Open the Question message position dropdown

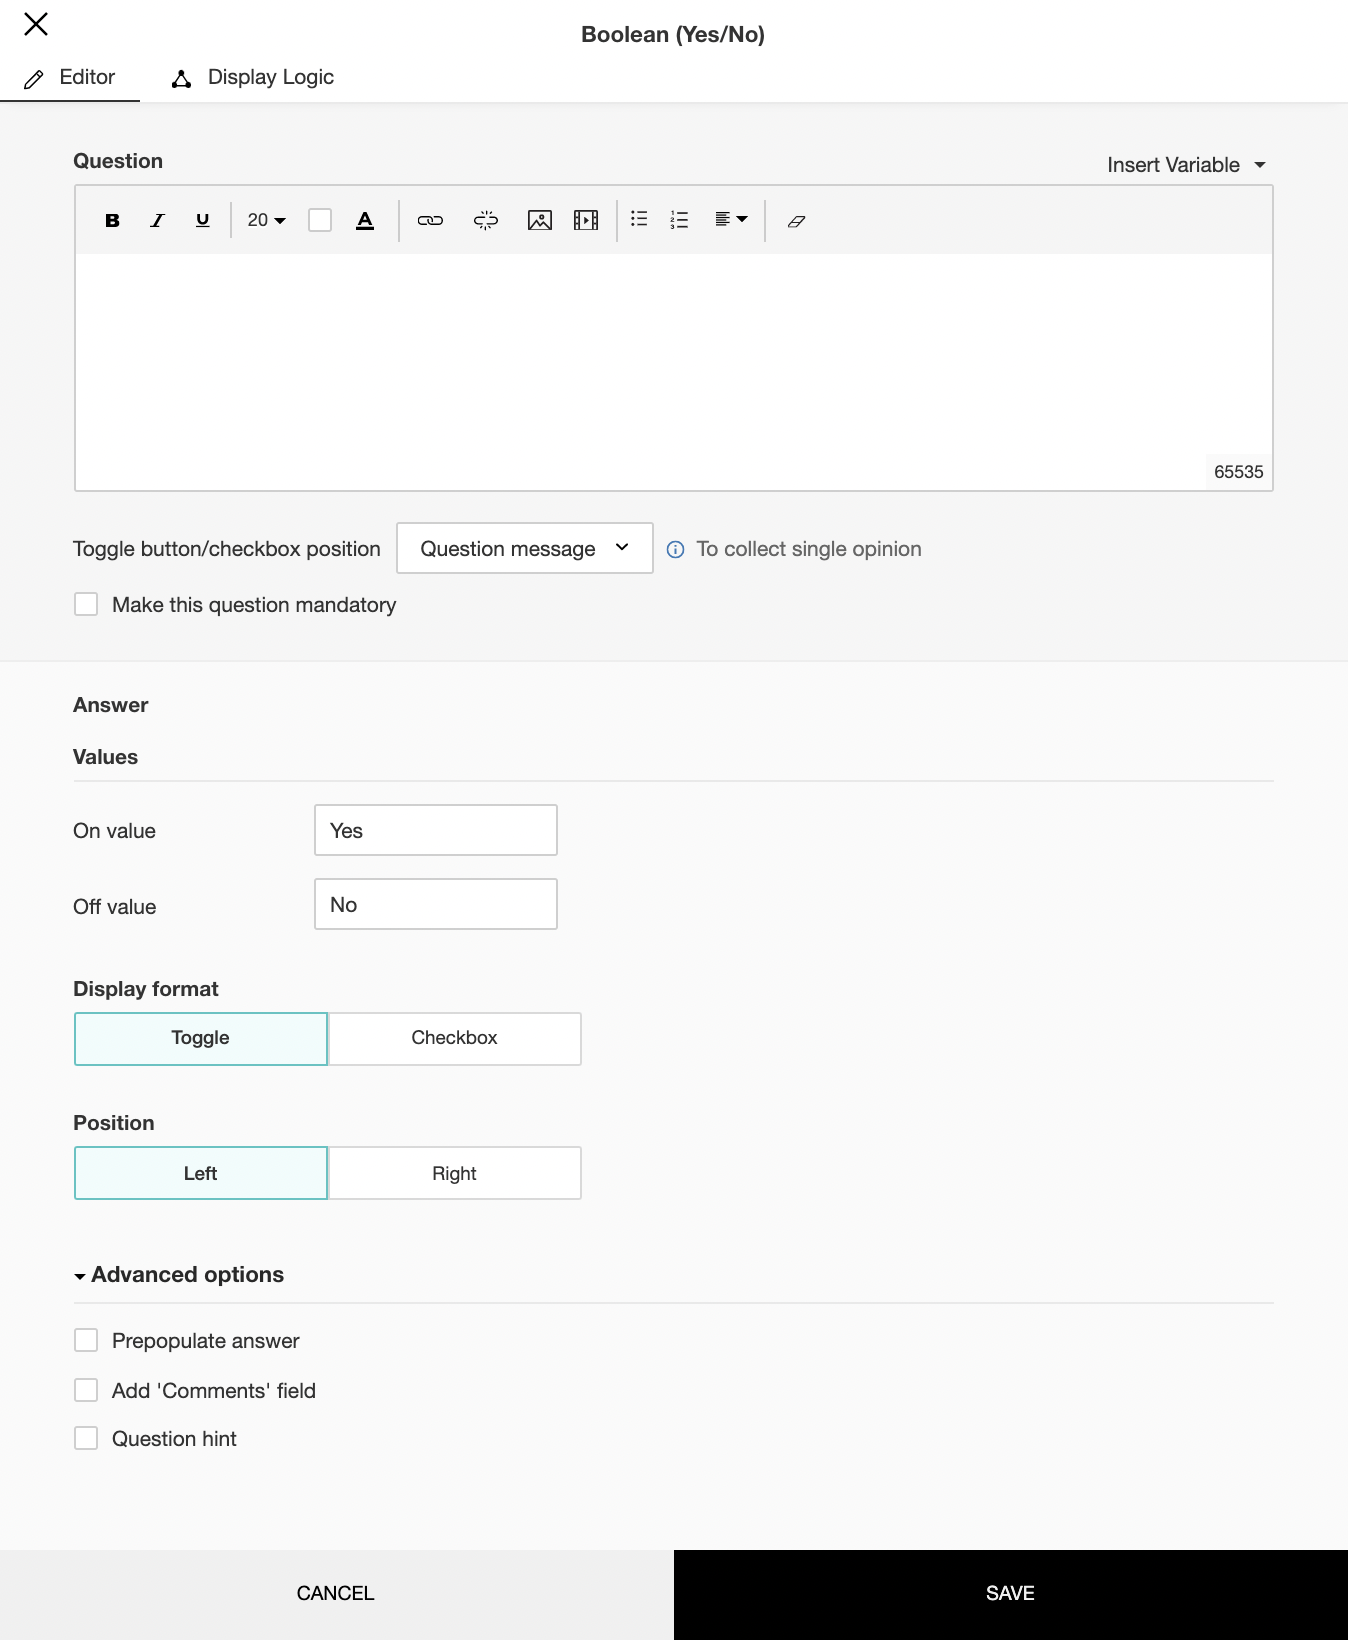pos(524,548)
